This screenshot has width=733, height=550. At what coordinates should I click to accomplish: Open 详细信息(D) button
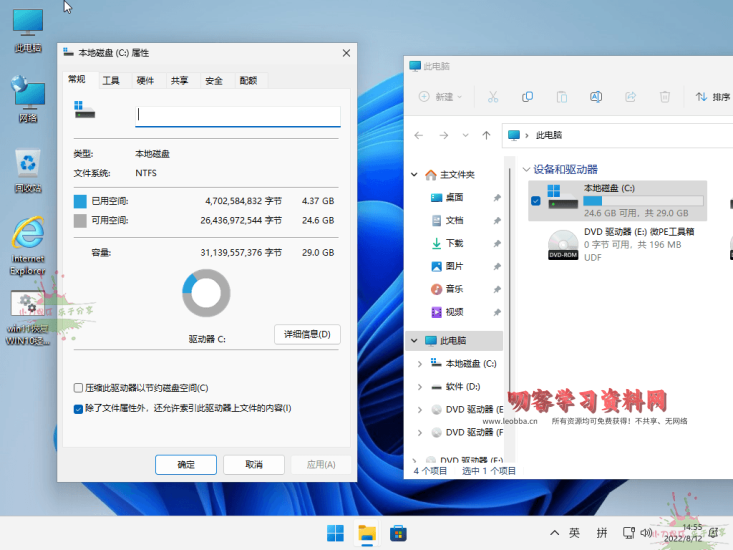pos(307,334)
